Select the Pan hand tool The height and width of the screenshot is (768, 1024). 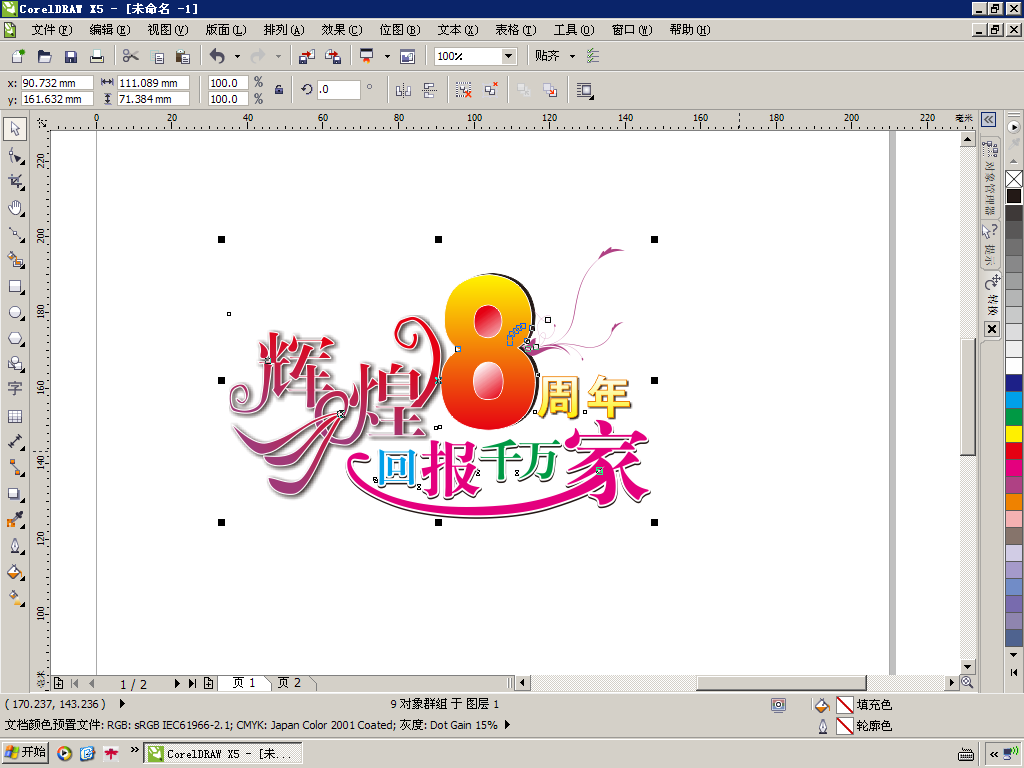tap(15, 208)
